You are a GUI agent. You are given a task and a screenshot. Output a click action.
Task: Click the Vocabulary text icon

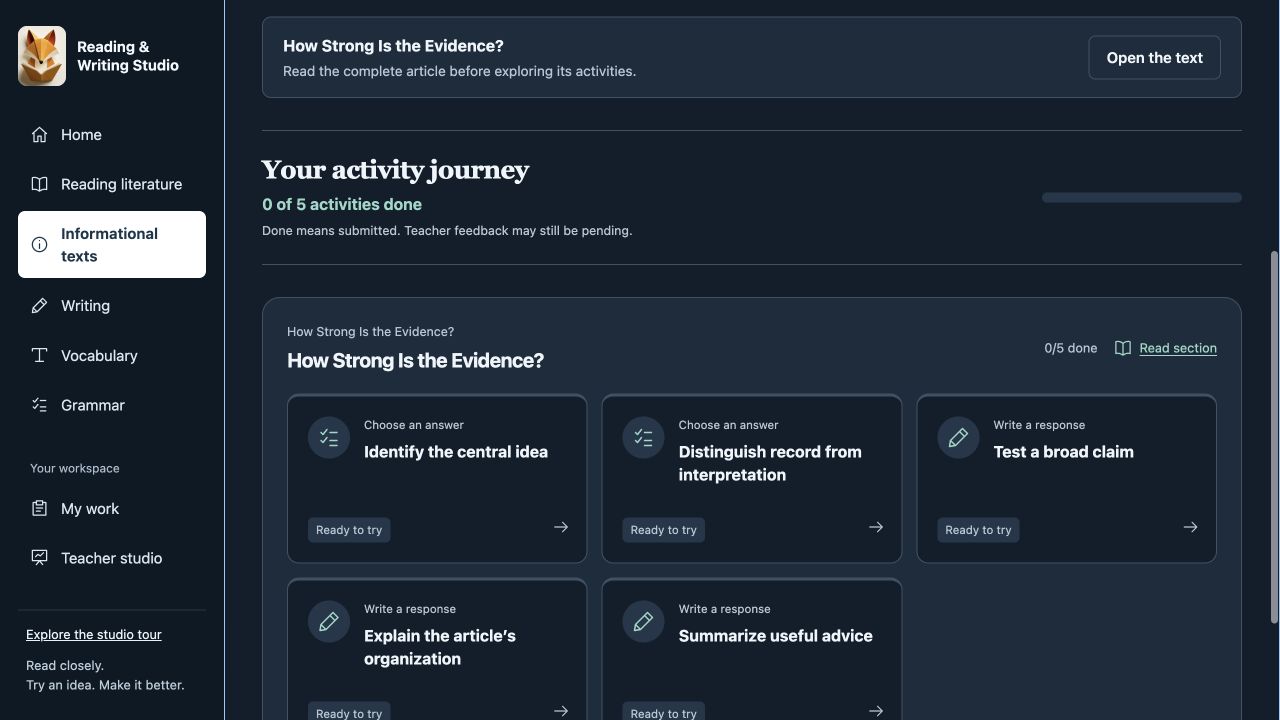(x=39, y=356)
